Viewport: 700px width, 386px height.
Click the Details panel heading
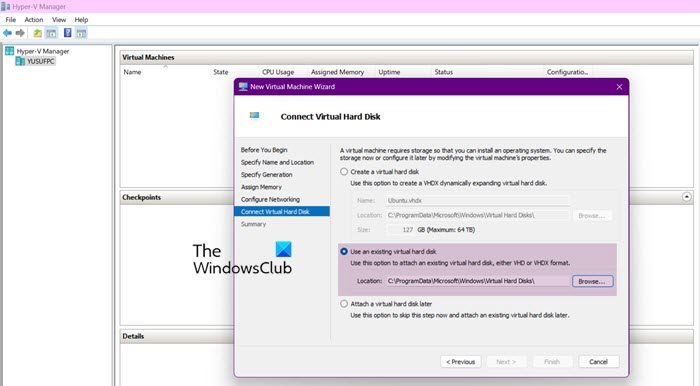click(133, 336)
